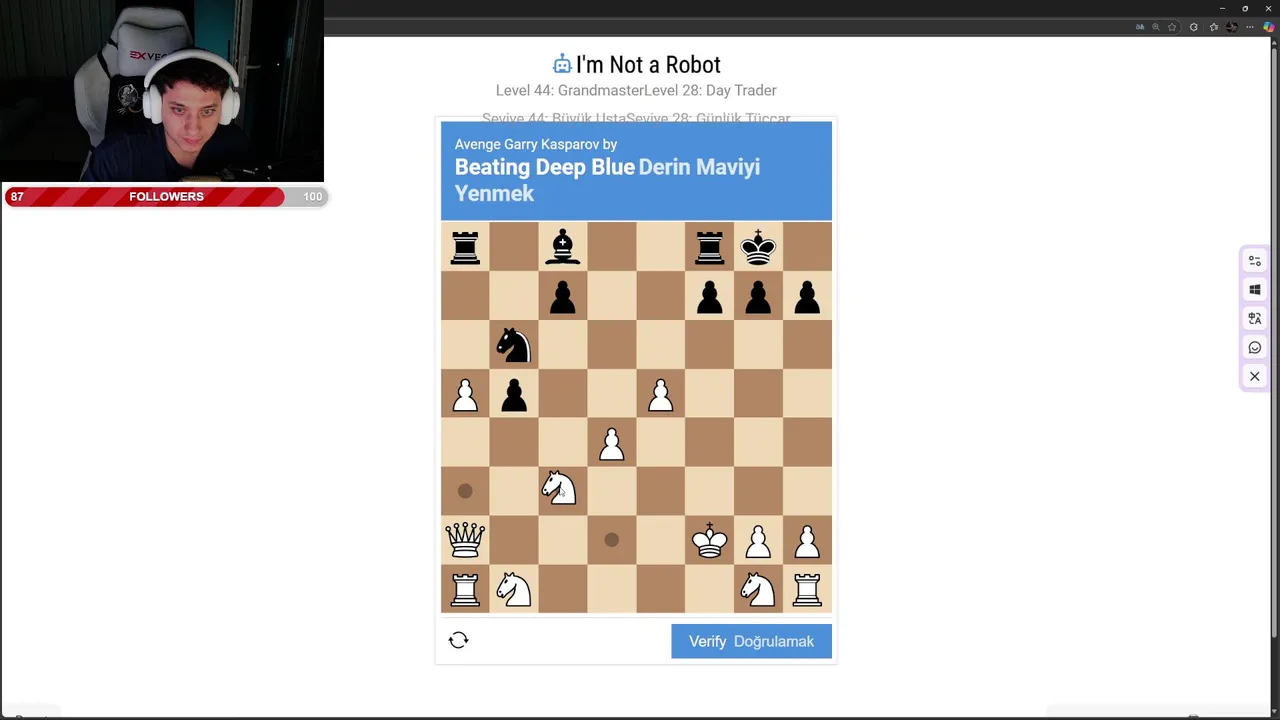The image size is (1280, 720).
Task: Click the black pawn on b5
Action: [x=513, y=394]
